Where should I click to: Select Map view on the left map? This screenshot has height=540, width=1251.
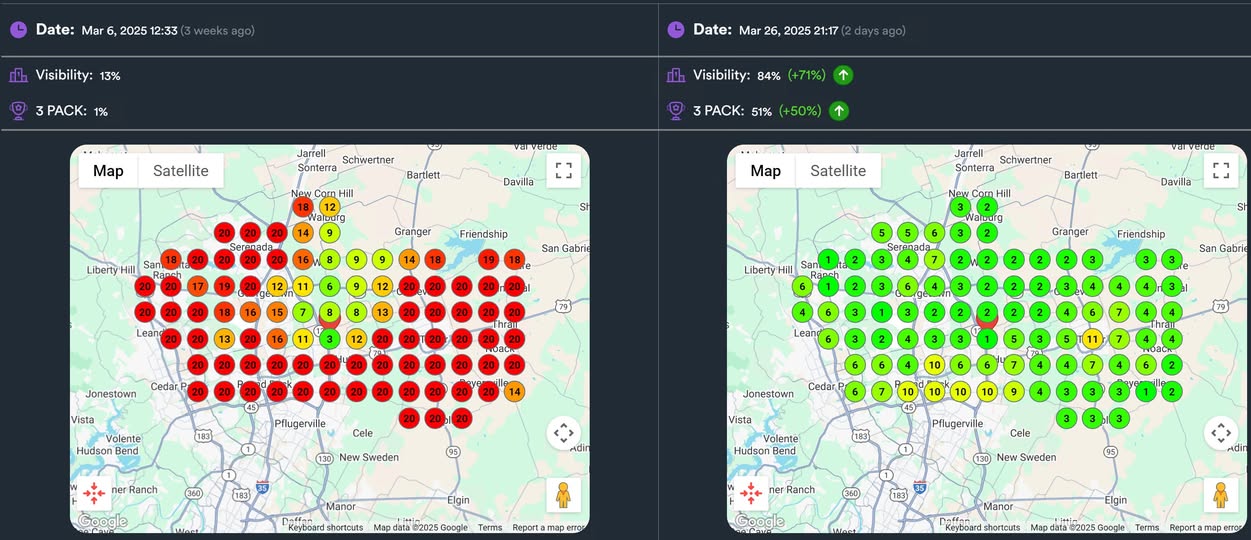pos(108,171)
